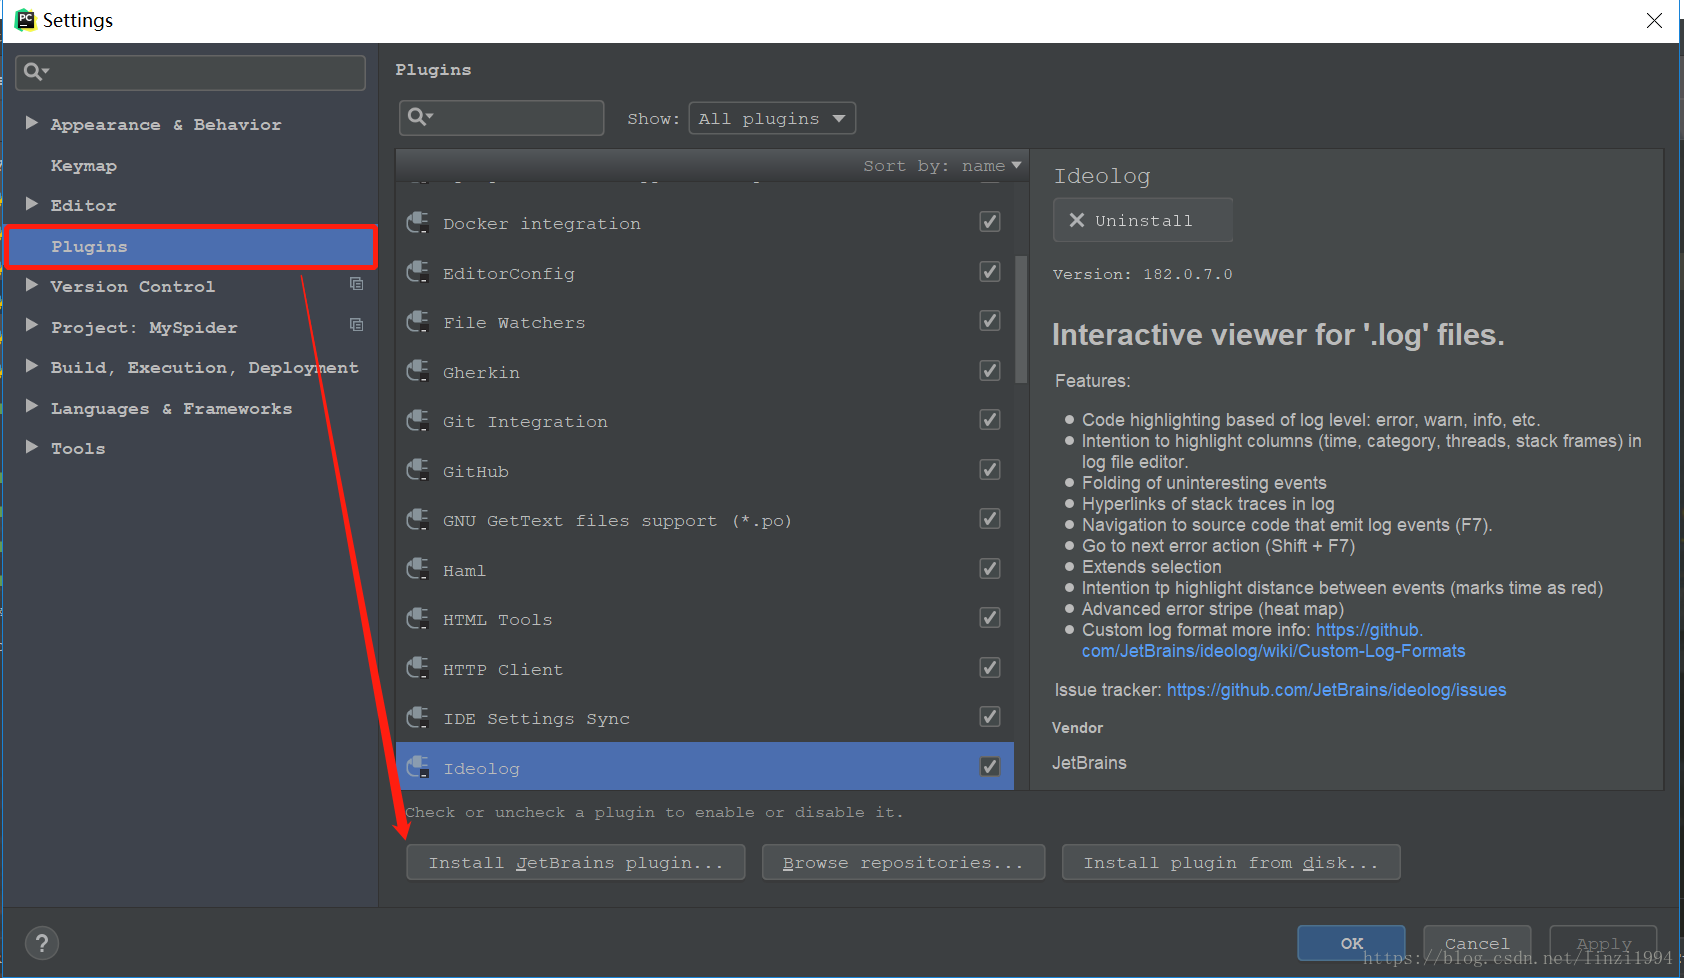
Task: Disable the Gherkin plugin
Action: click(x=990, y=371)
